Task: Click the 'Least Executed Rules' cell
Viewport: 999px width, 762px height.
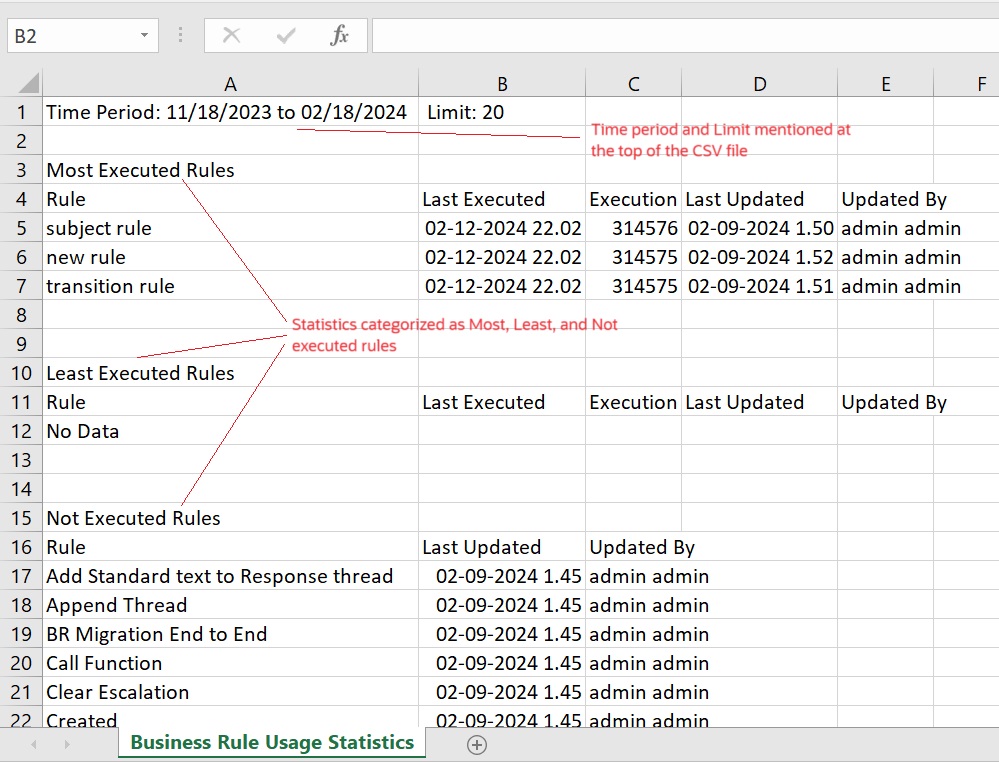Action: 231,373
